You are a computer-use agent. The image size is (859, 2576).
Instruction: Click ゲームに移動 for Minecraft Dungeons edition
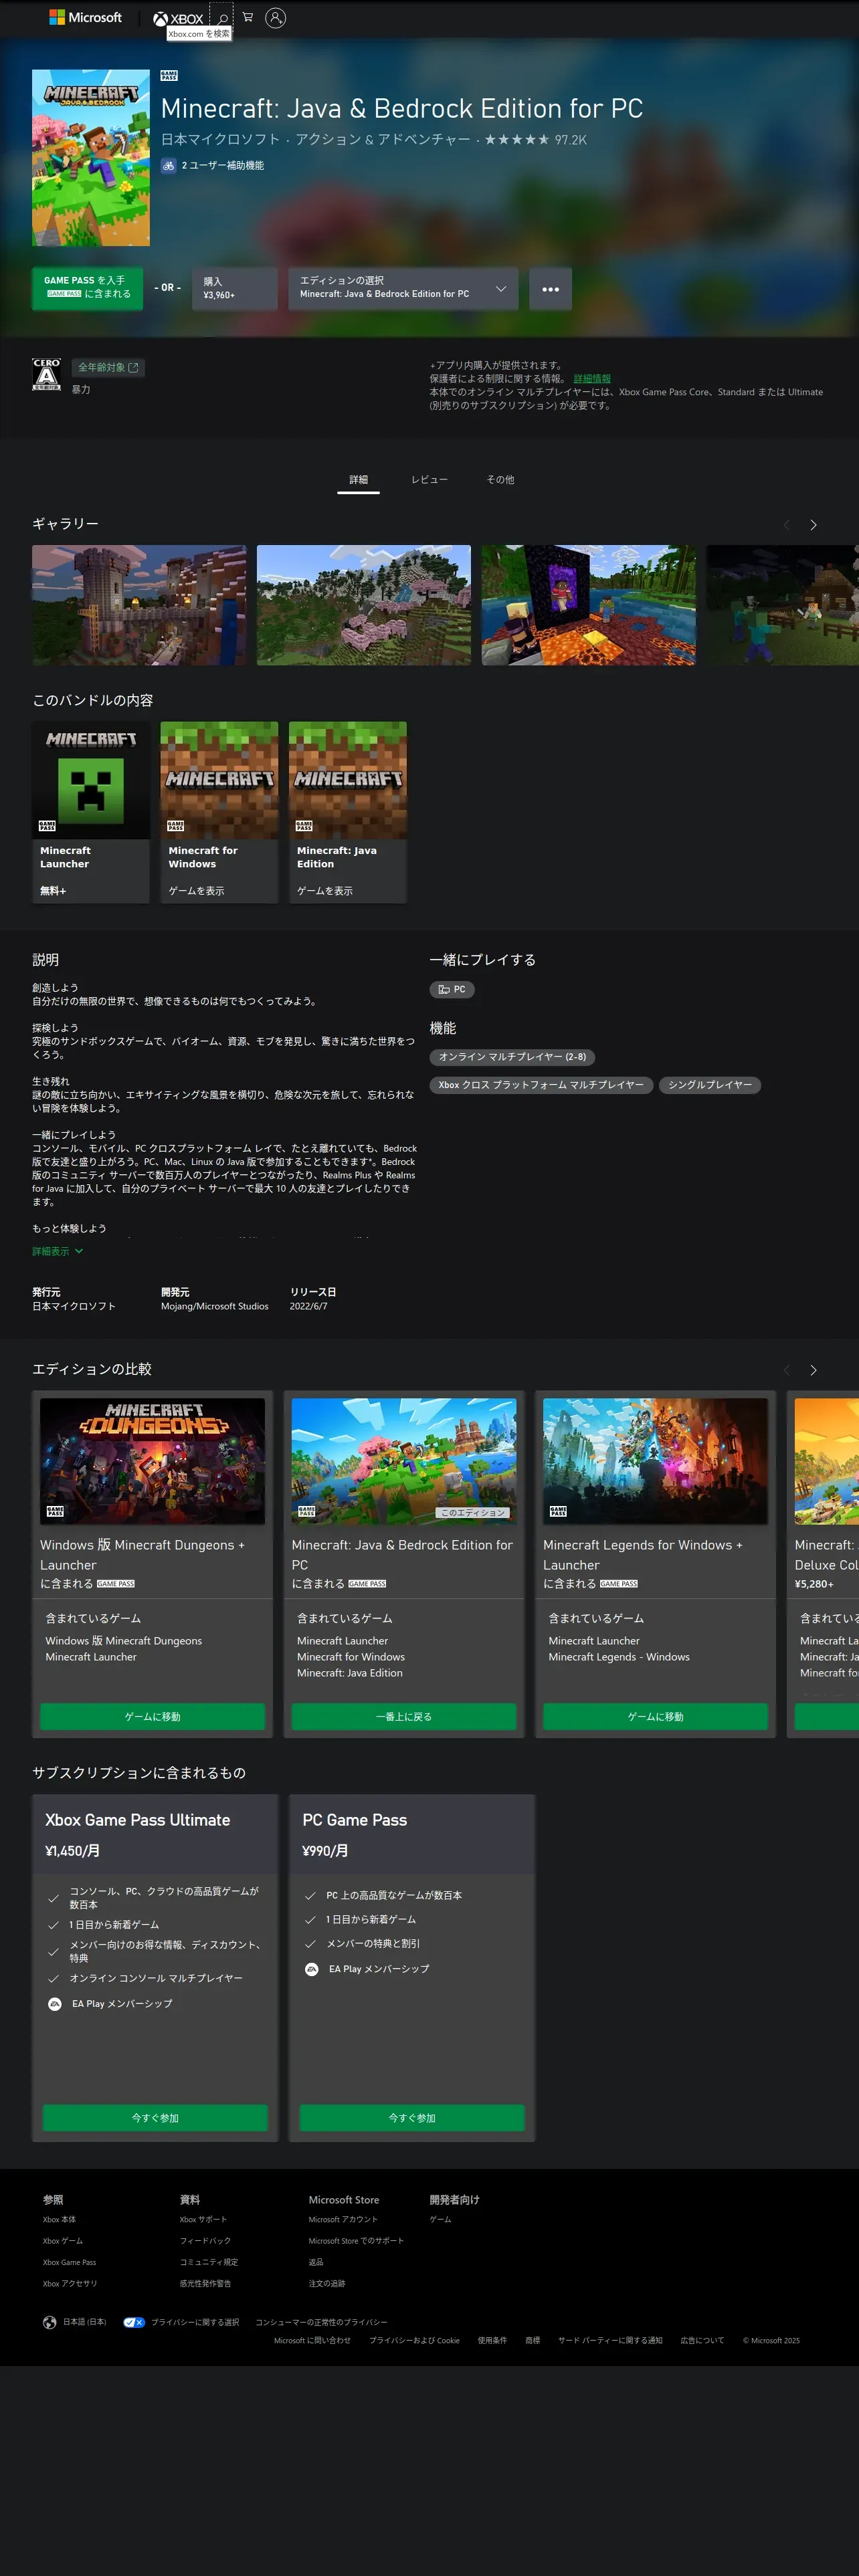pos(152,1716)
